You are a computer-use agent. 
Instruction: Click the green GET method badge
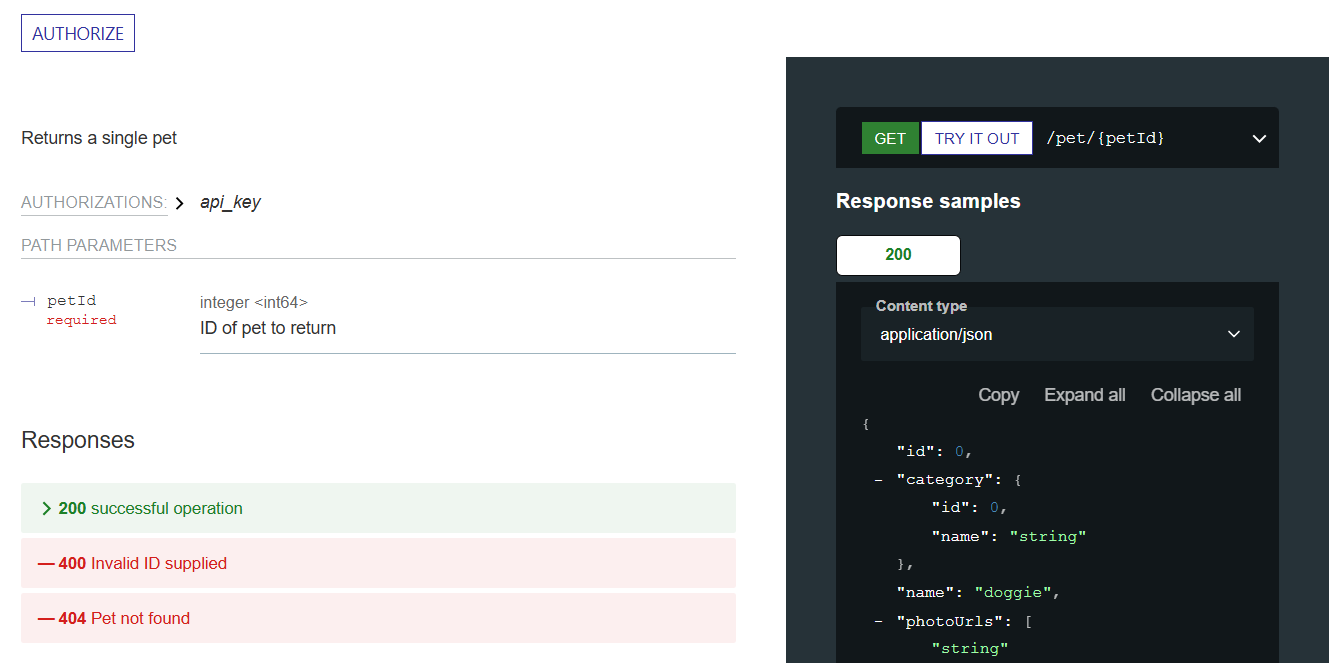(889, 137)
